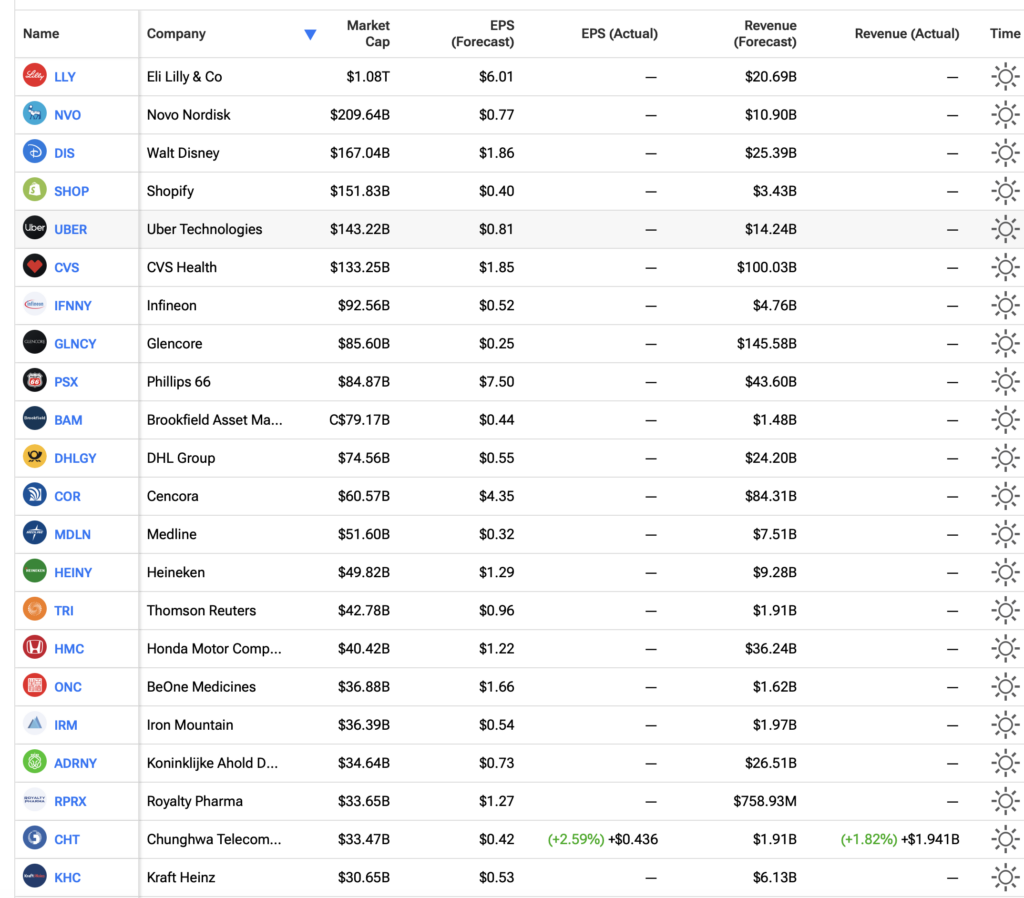The width and height of the screenshot is (1024, 898).
Task: Sort by Revenue (Actual) column header
Action: [906, 33]
